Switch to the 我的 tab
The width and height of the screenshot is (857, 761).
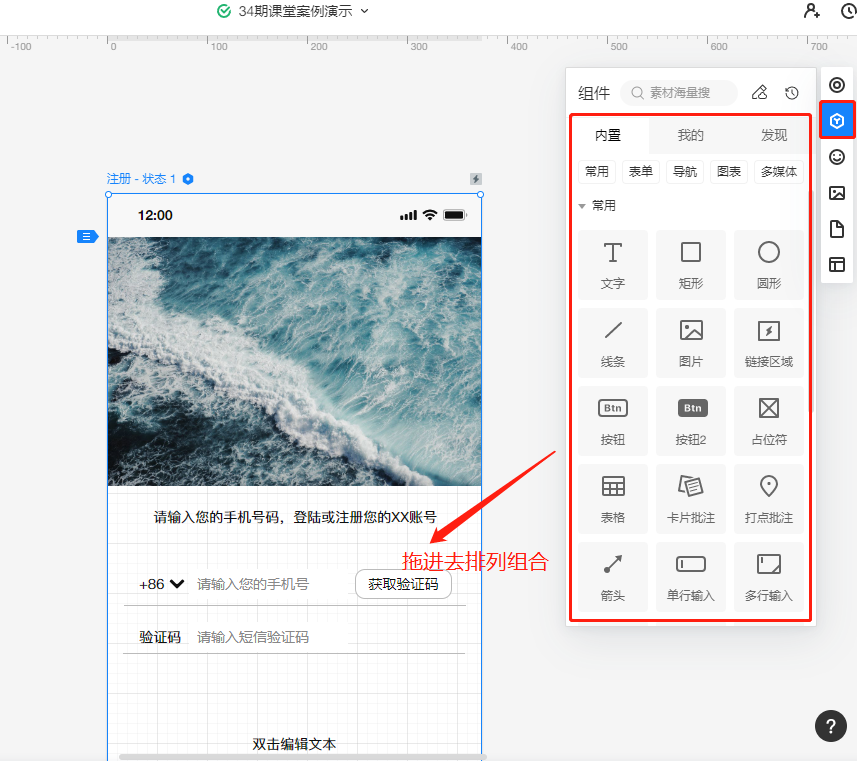[691, 135]
